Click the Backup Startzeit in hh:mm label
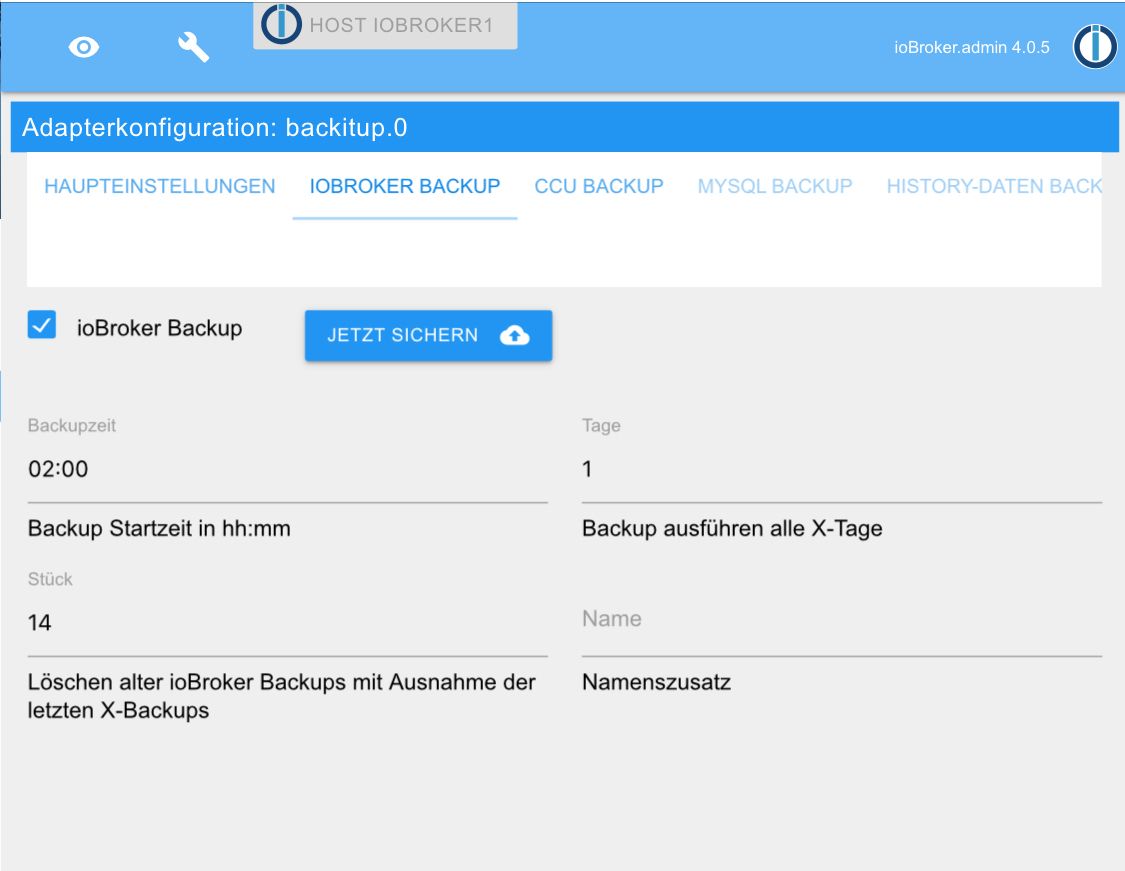This screenshot has height=871, width=1125. 159,529
